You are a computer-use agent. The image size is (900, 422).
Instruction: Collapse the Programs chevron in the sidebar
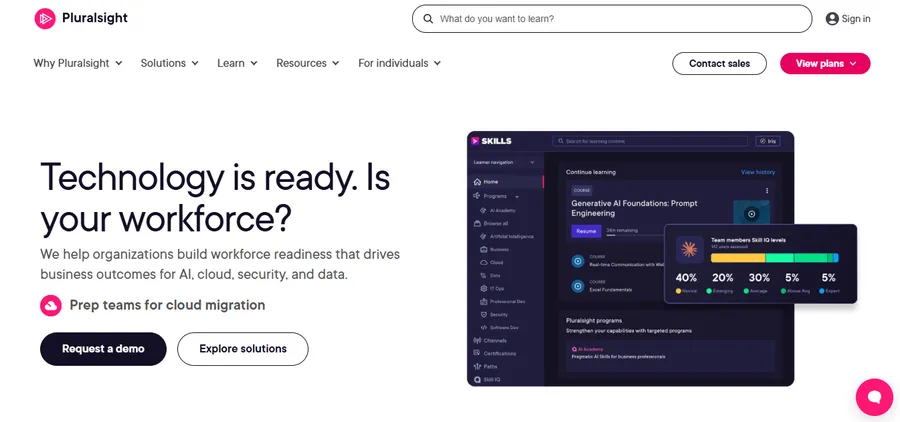(x=517, y=197)
